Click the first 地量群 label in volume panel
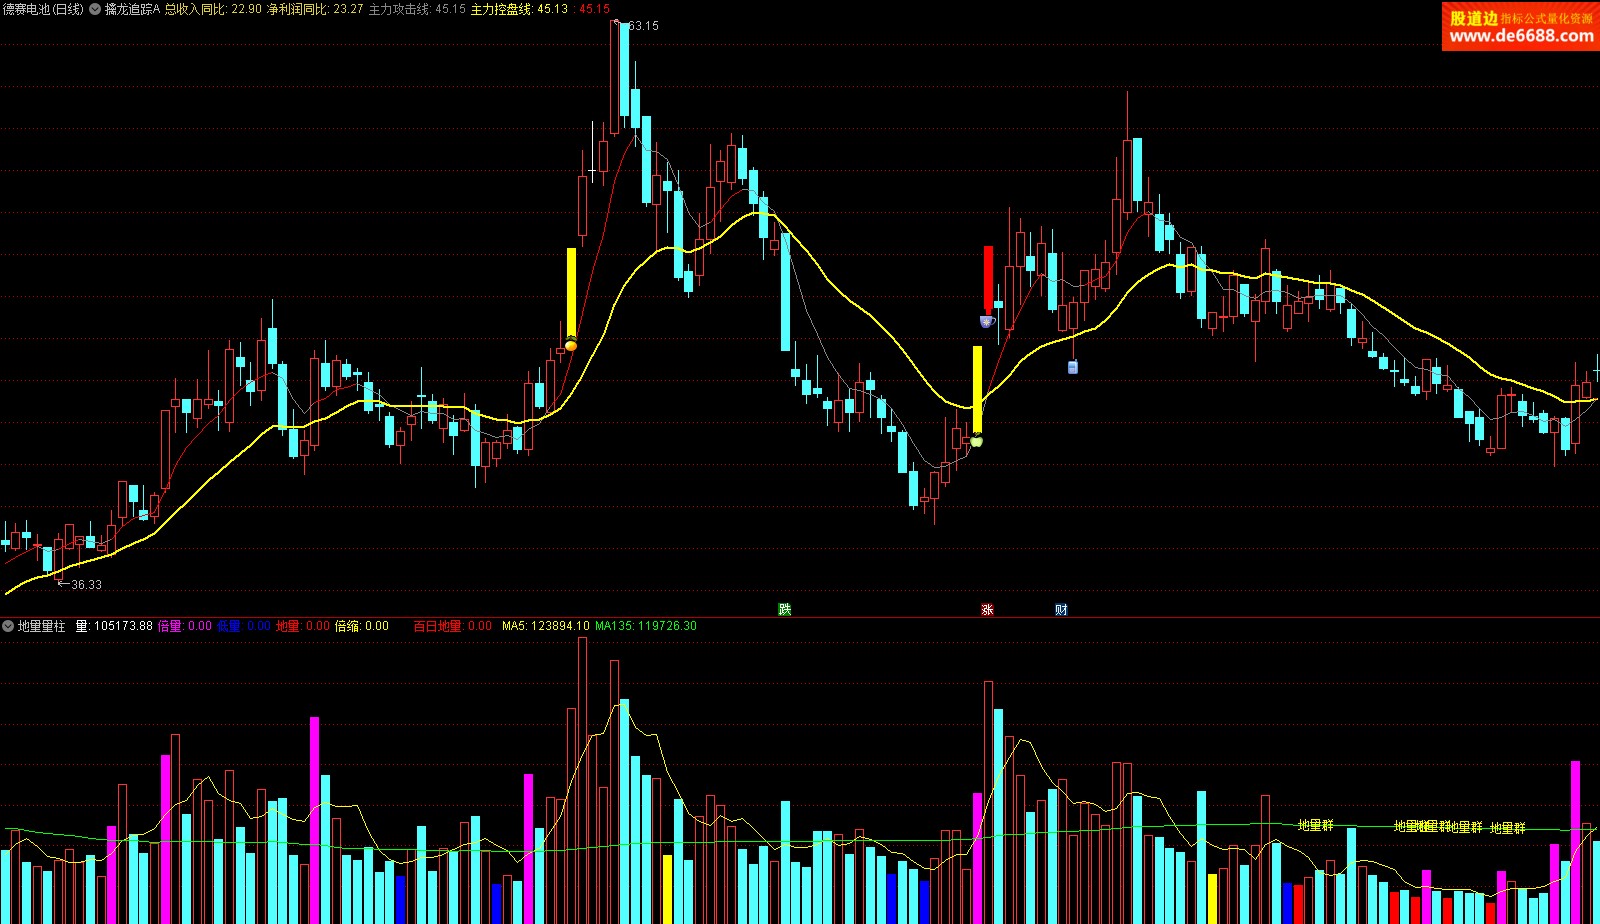 pyautogui.click(x=1315, y=825)
